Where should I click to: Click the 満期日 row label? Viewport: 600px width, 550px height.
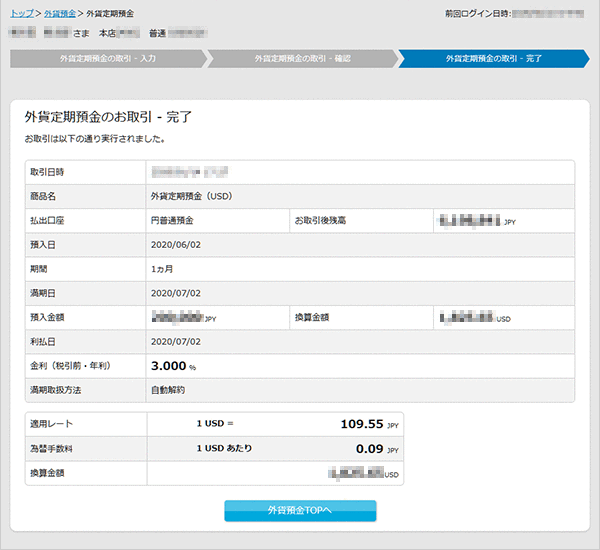(x=44, y=293)
